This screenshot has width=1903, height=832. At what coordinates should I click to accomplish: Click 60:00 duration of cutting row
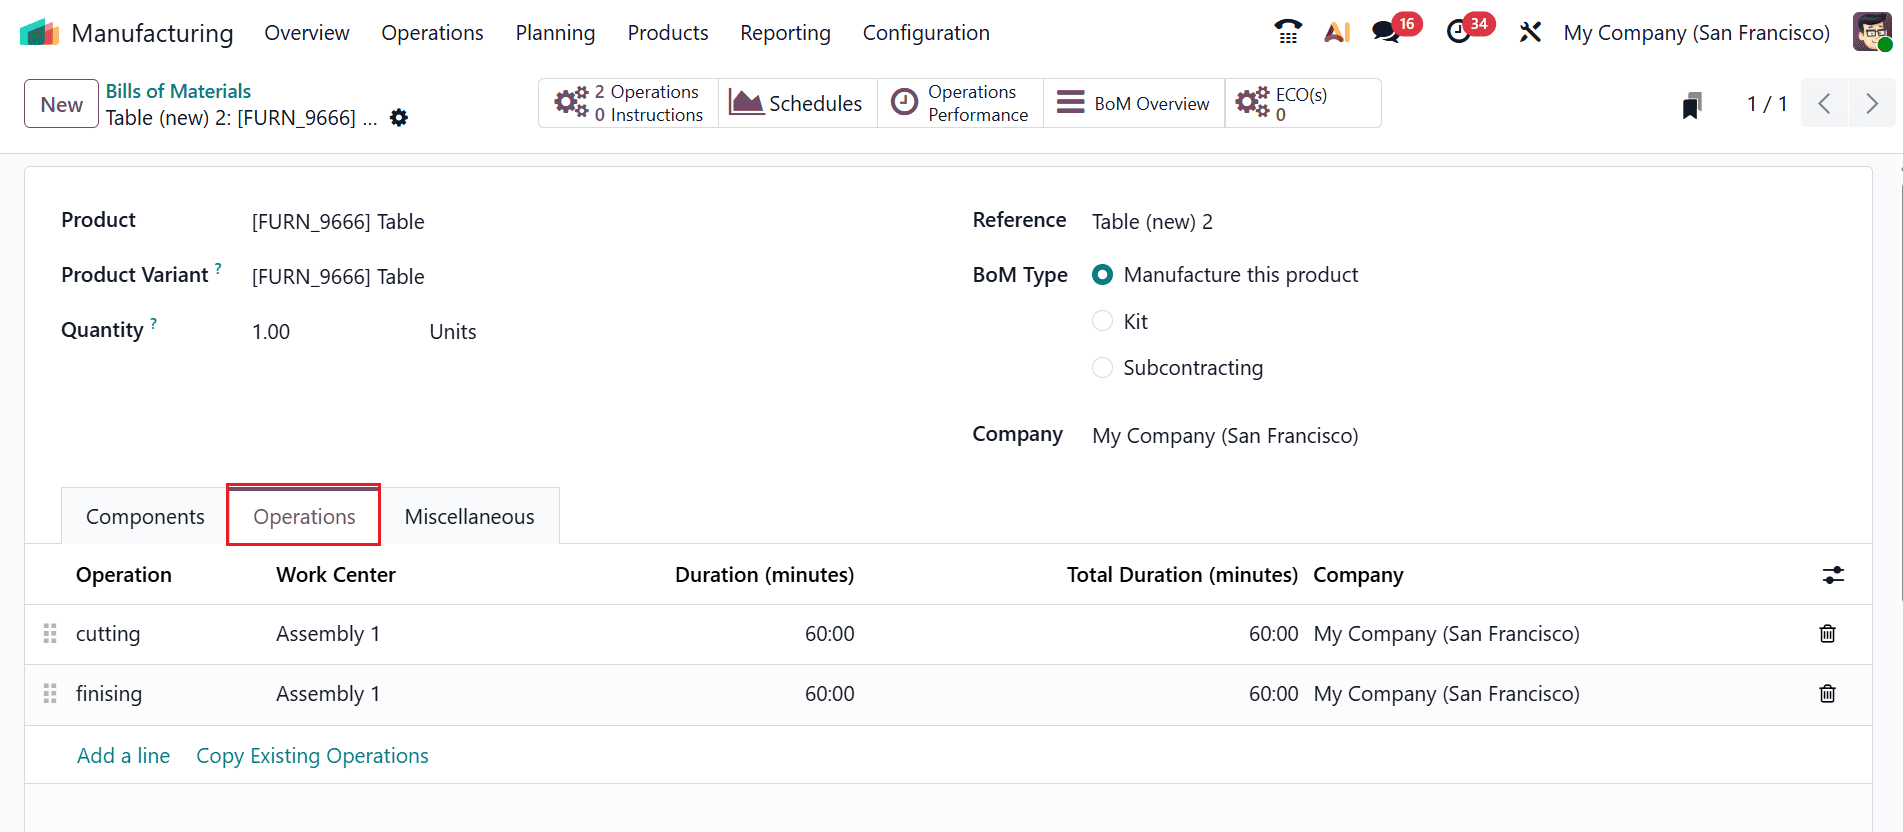(829, 634)
